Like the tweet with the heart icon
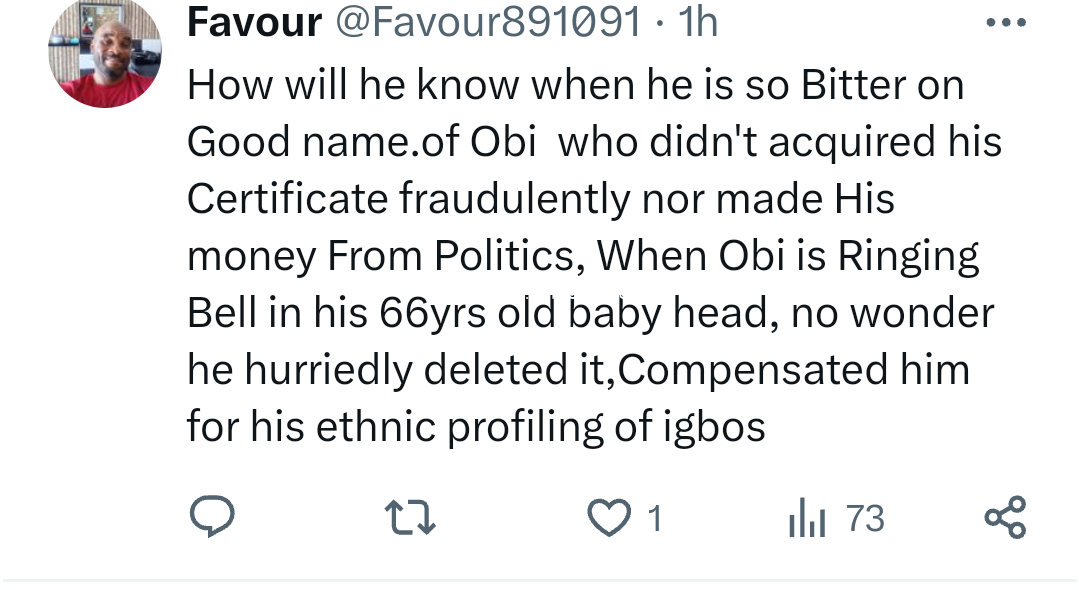The height and width of the screenshot is (590, 1079). [605, 519]
